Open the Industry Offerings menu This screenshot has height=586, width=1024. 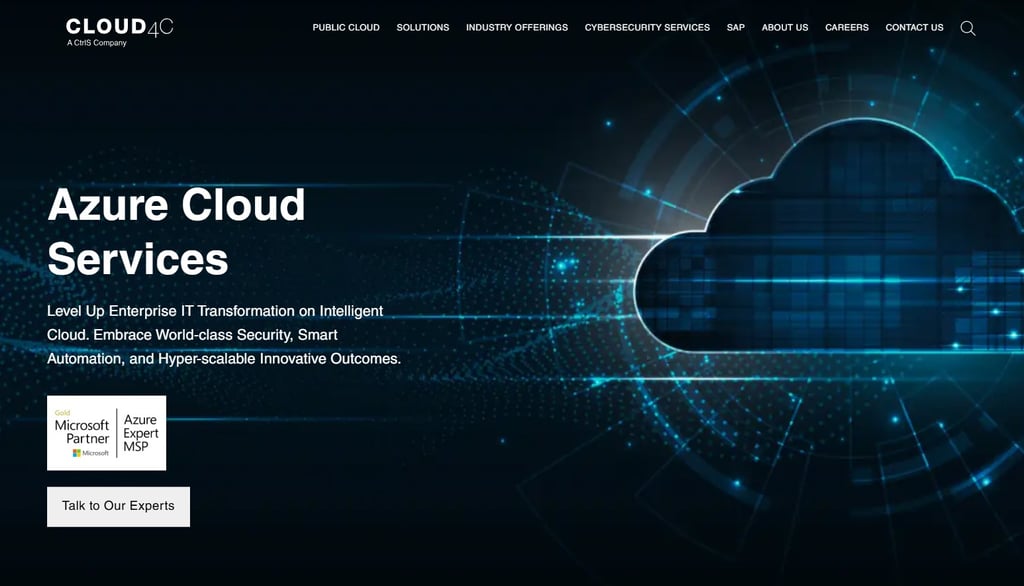tap(517, 27)
